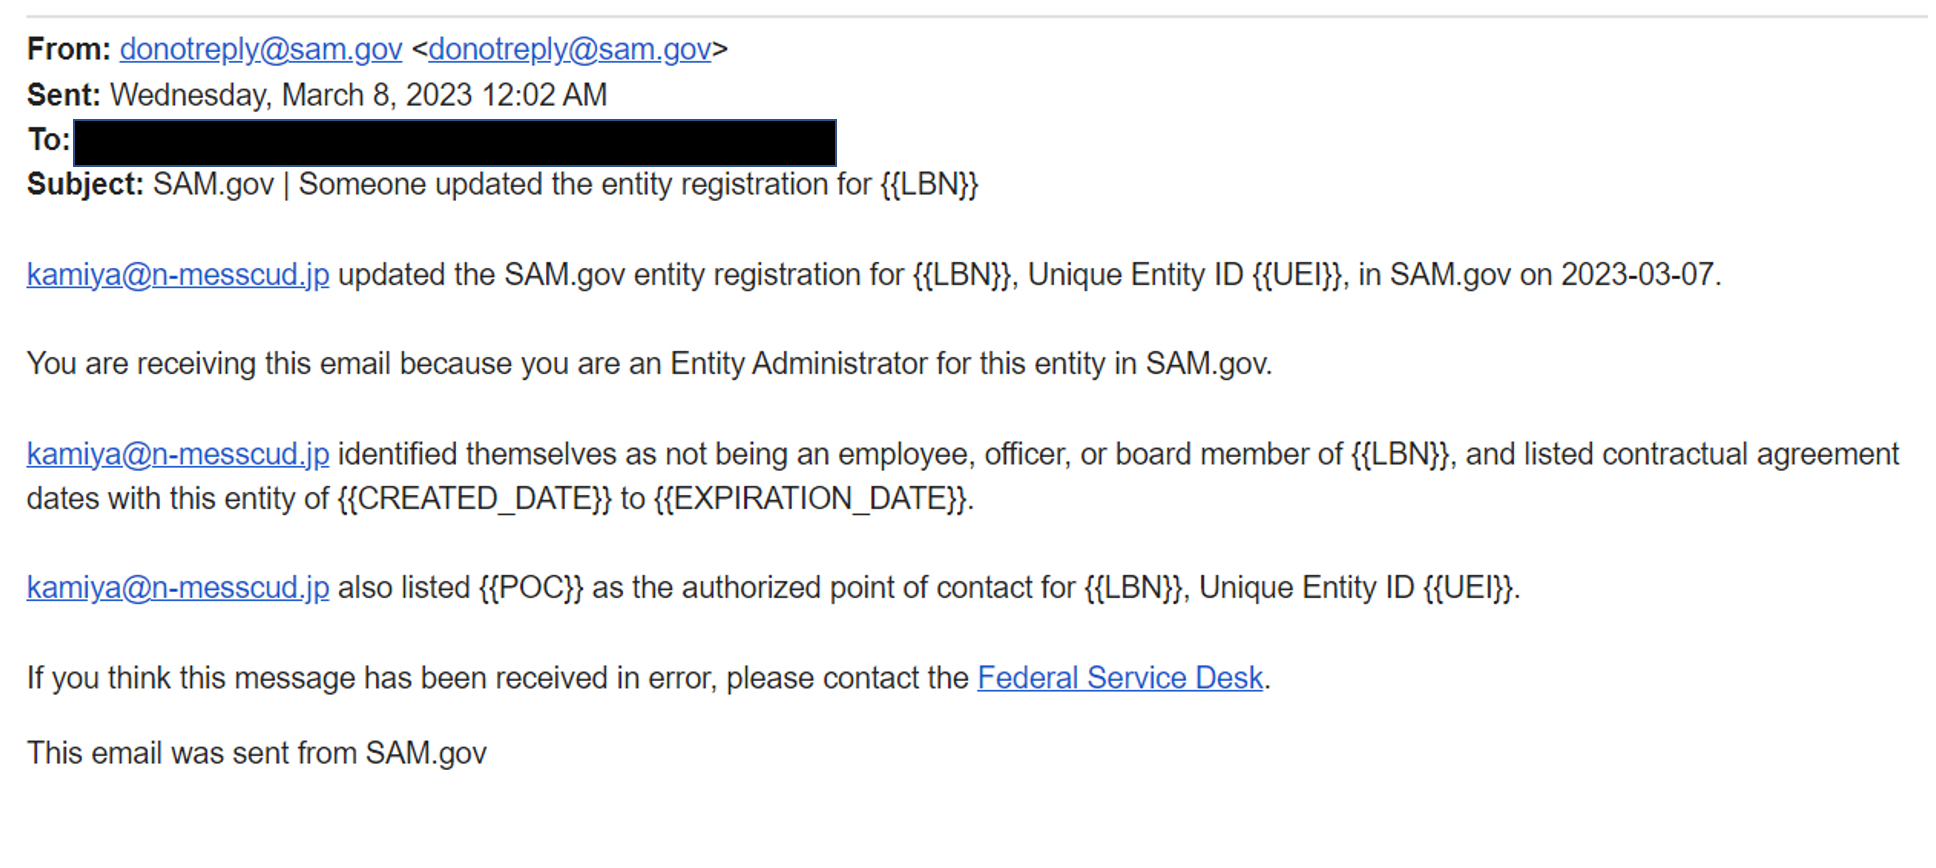Click kamiya@n-messcud.jp link before "also listed"
This screenshot has width=1936, height=868.
tap(177, 588)
